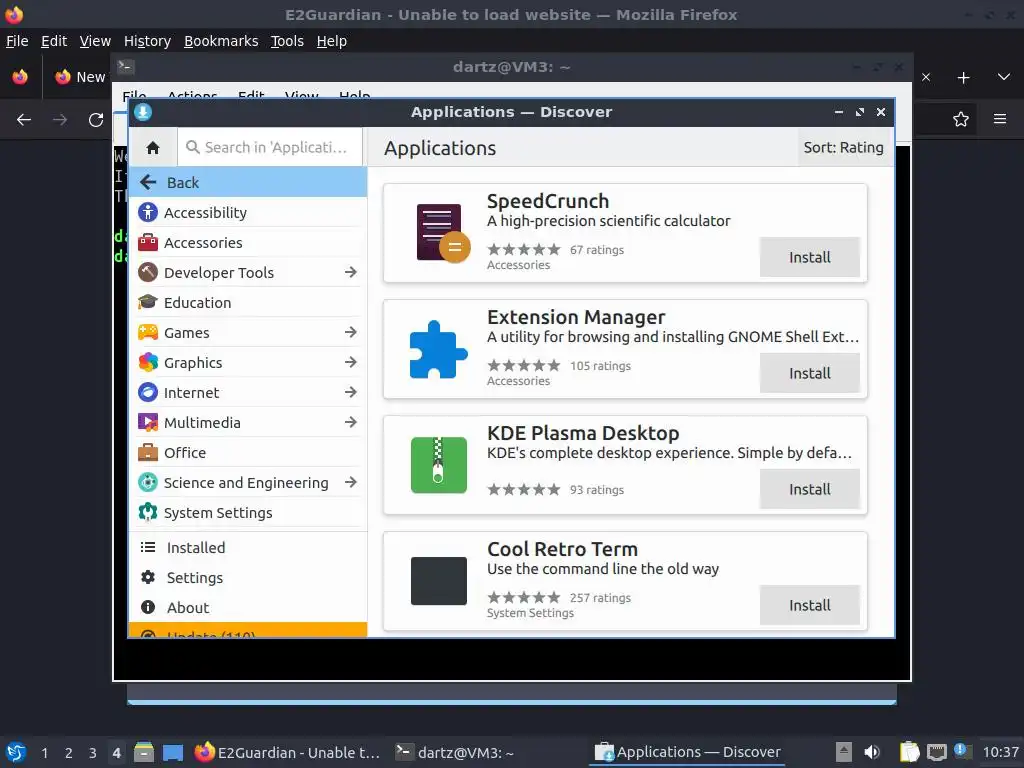Screen dimensions: 1024x768
Task: Switch to virtual desktop 3
Action: [x=93, y=753]
